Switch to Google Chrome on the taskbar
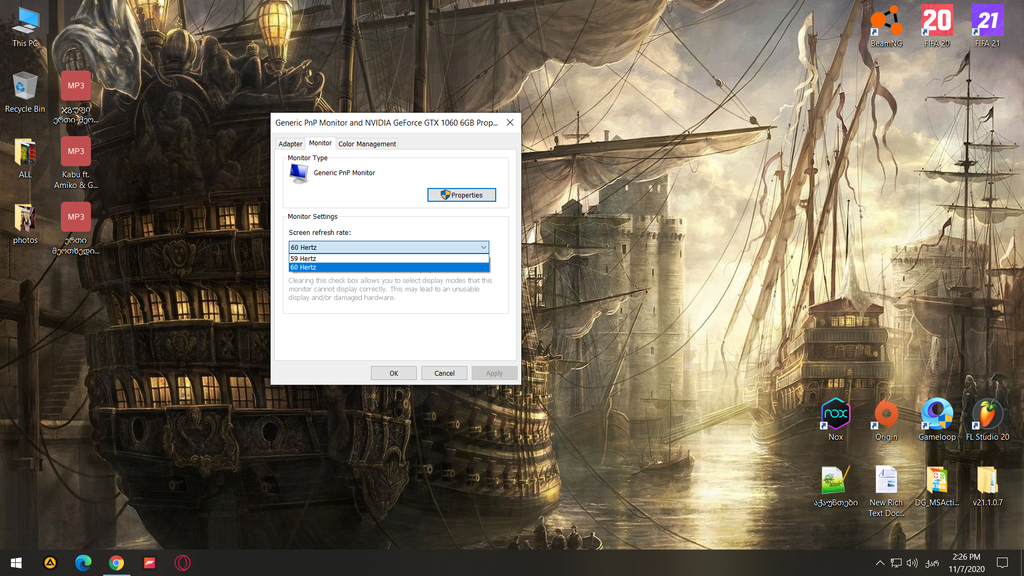The width and height of the screenshot is (1024, 576). 116,563
